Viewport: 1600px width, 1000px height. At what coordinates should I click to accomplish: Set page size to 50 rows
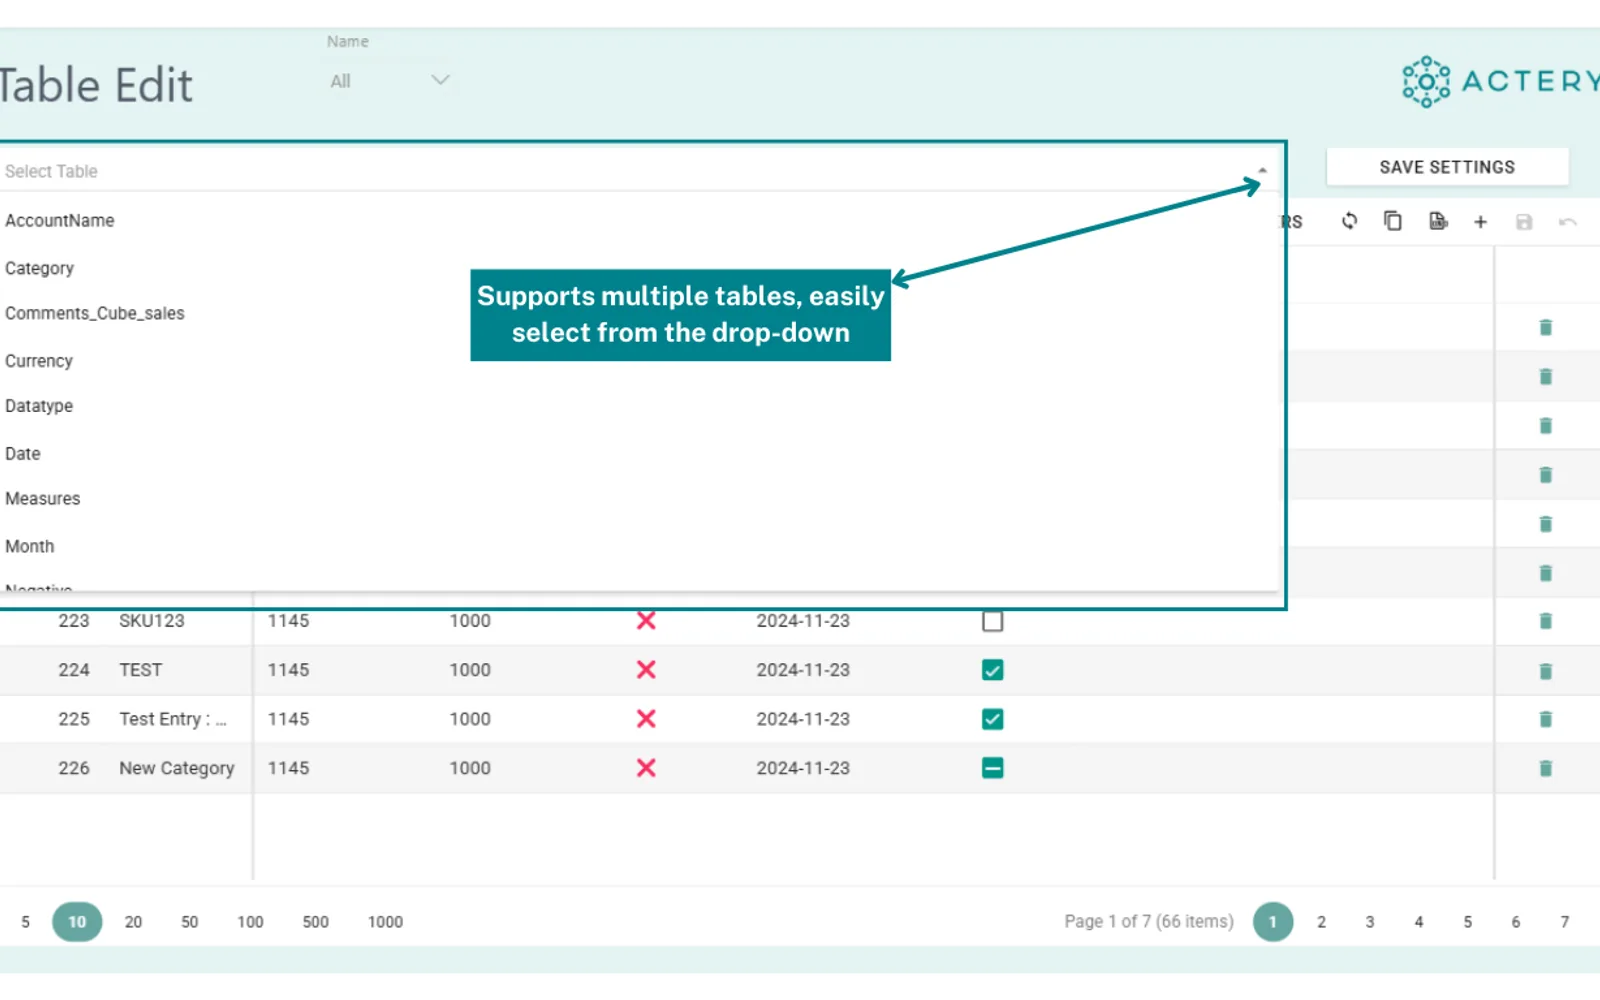189,922
